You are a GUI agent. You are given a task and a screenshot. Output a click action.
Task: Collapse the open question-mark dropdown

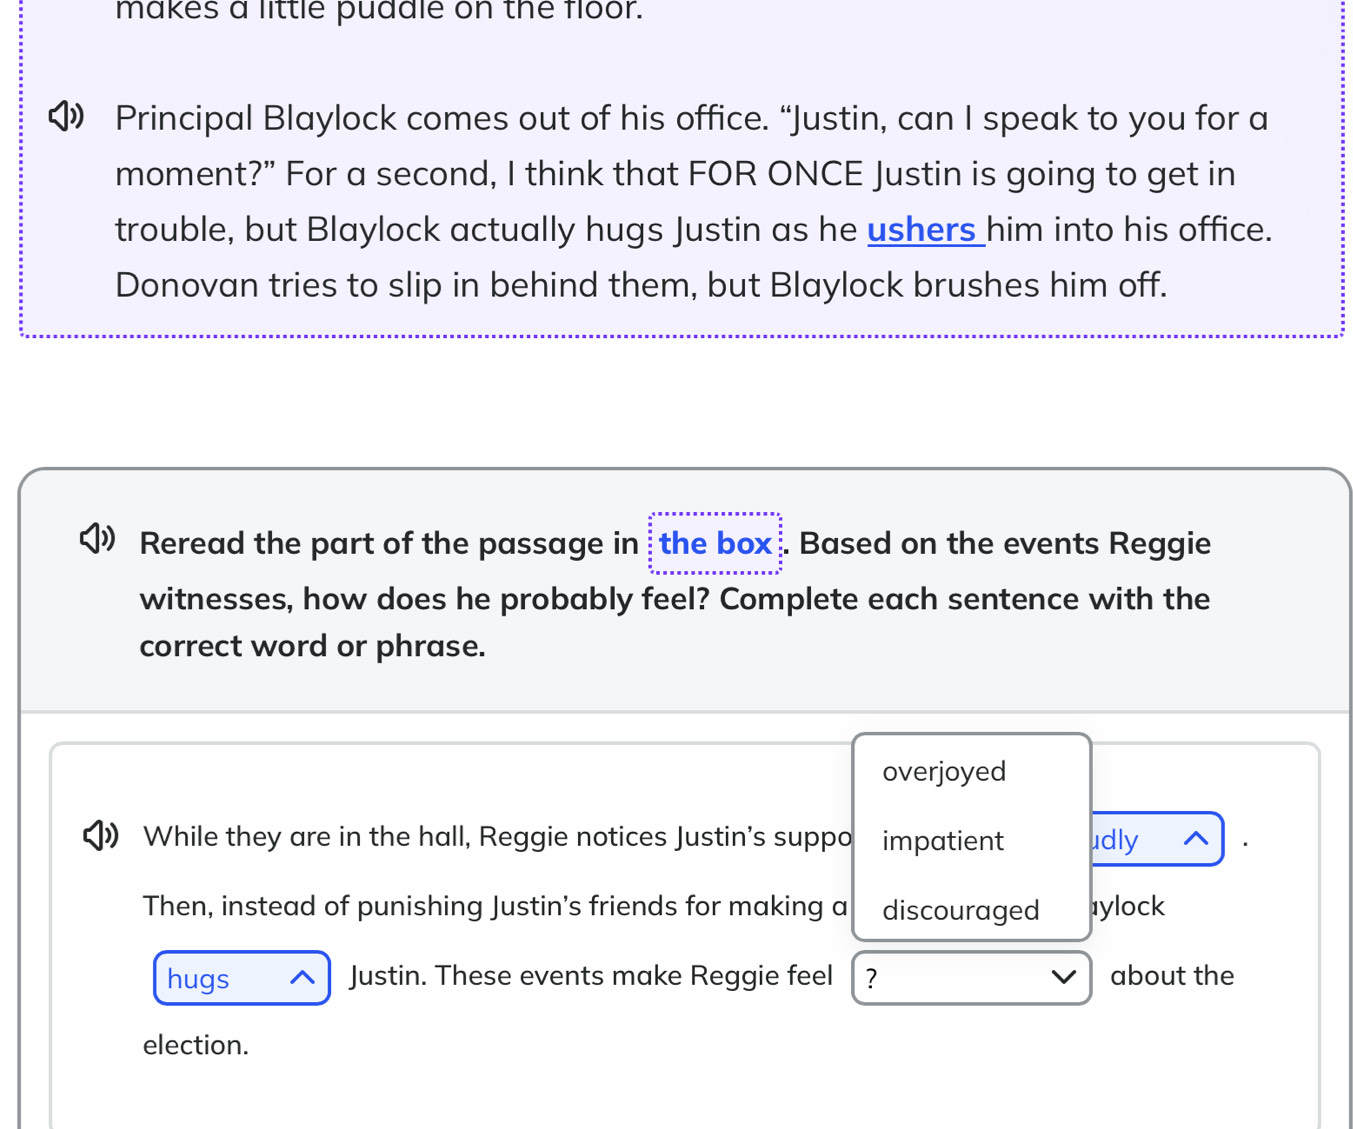971,978
